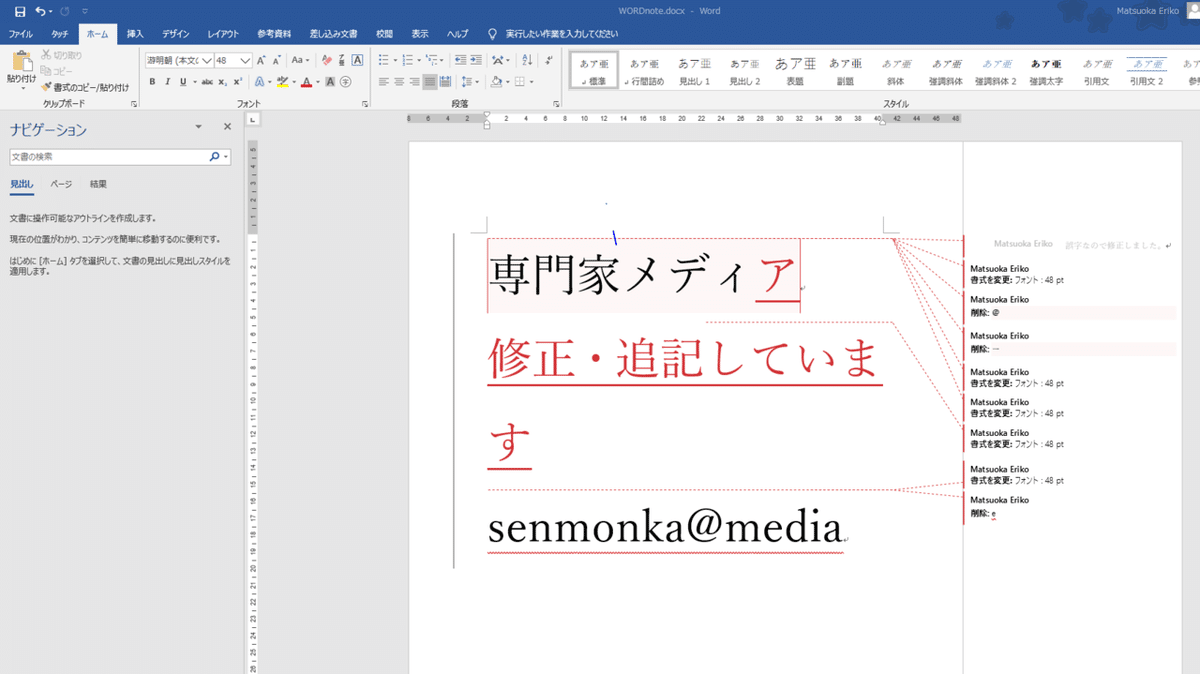
Task: Apply text effects (outlined A) icon
Action: (x=258, y=82)
